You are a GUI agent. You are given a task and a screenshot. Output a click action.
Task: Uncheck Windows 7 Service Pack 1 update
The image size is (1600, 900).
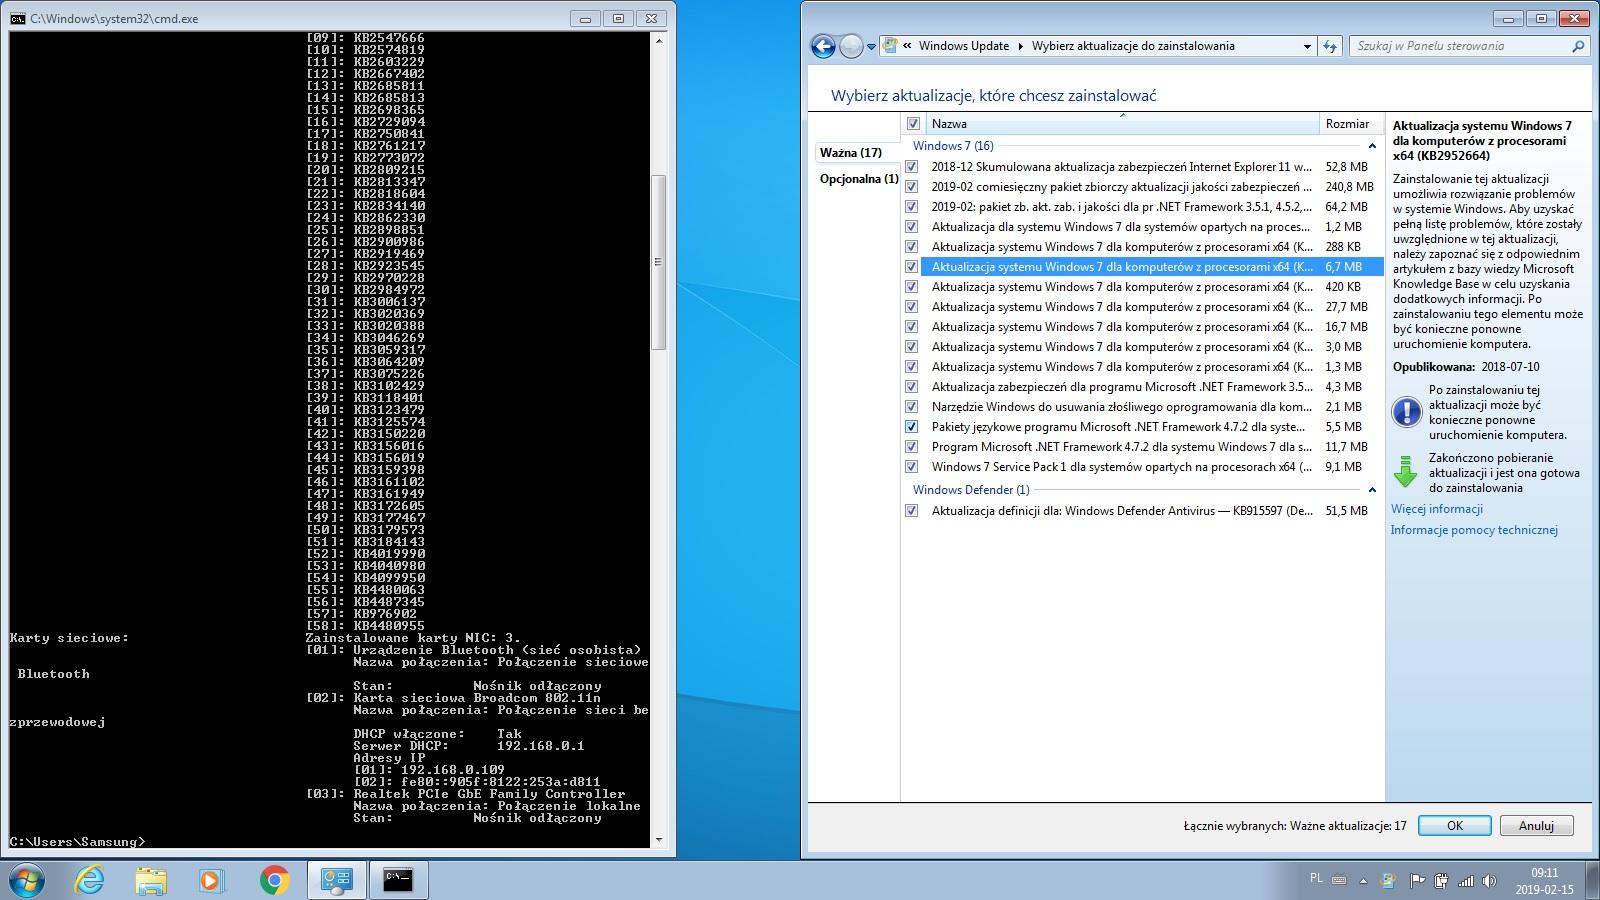coord(911,467)
